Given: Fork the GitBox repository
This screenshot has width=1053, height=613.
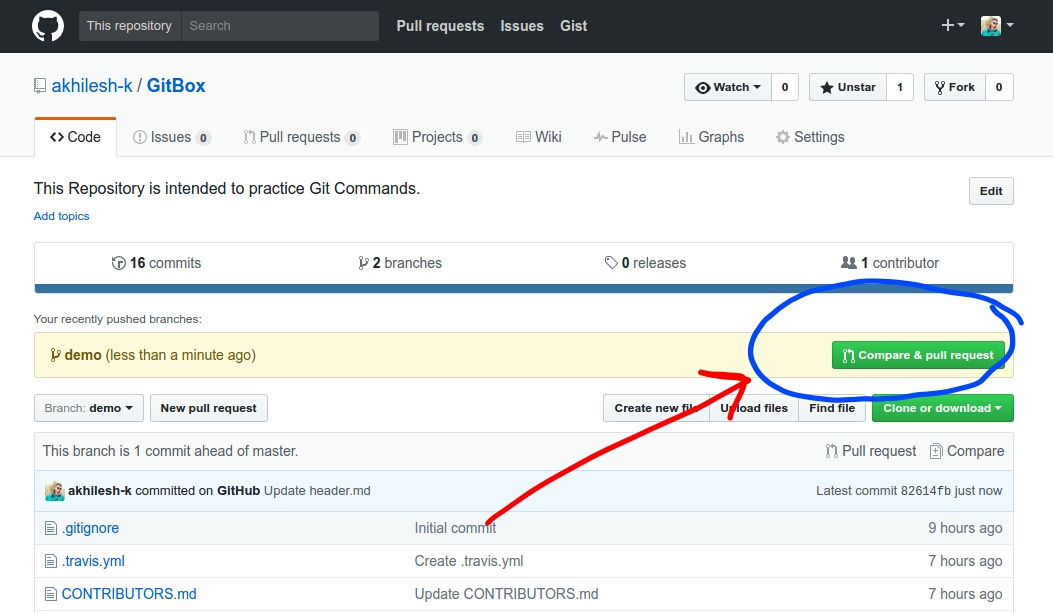Looking at the screenshot, I should pos(955,87).
